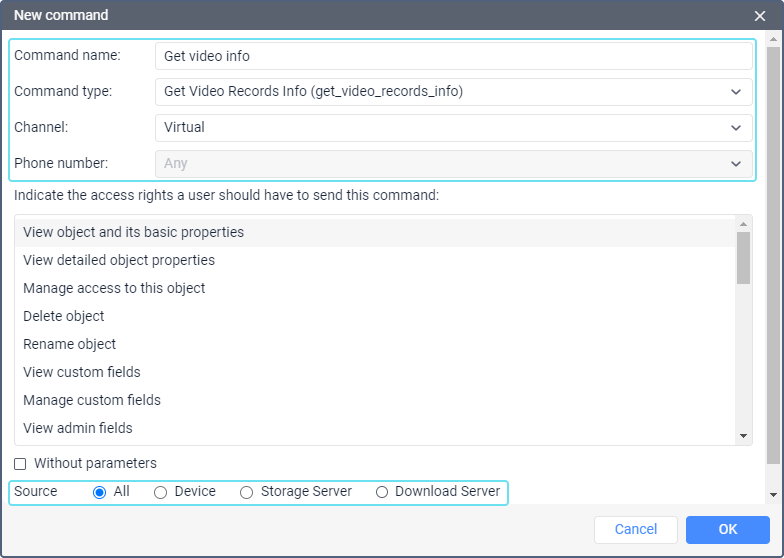
Task: Open the Phone number dropdown
Action: [454, 164]
